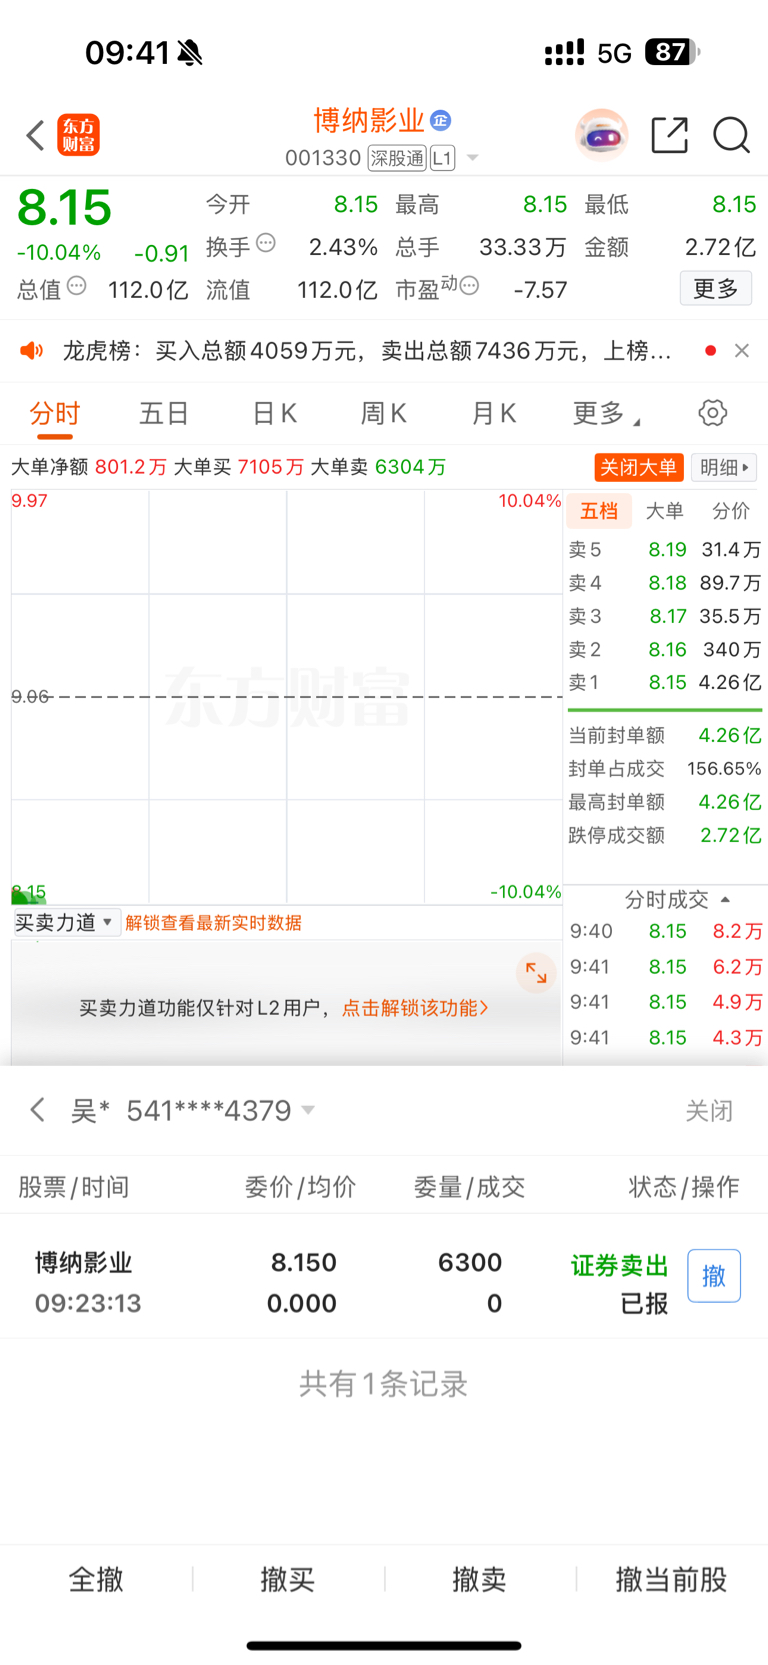This screenshot has height=1665, width=768.
Task: Tap 解锁查看最新实时数据 link
Action: click(213, 923)
